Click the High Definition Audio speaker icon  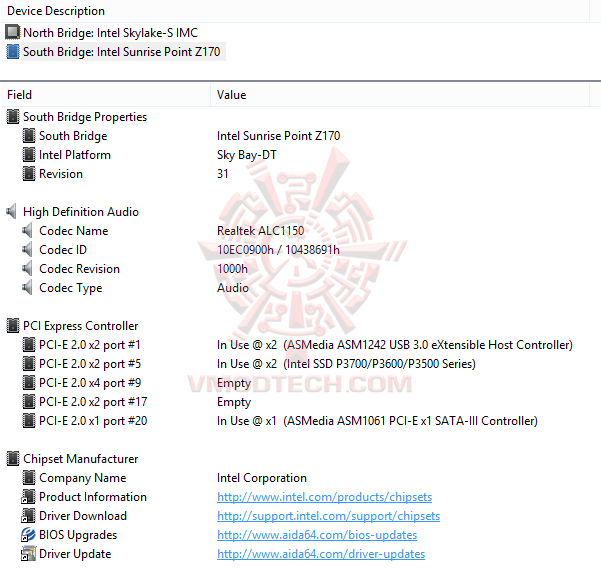(12, 212)
